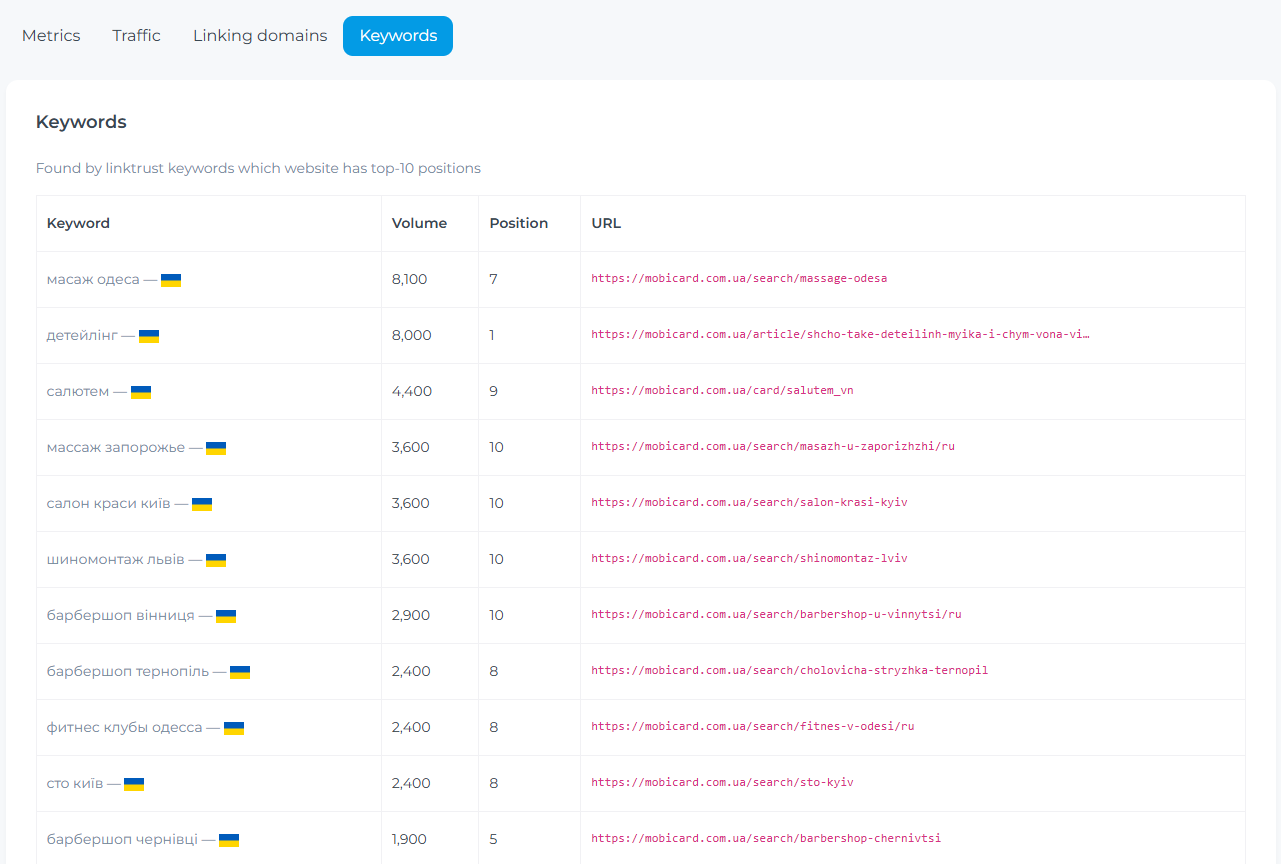The height and width of the screenshot is (864, 1281).
Task: Click the volume value 8,000
Action: pos(412,336)
